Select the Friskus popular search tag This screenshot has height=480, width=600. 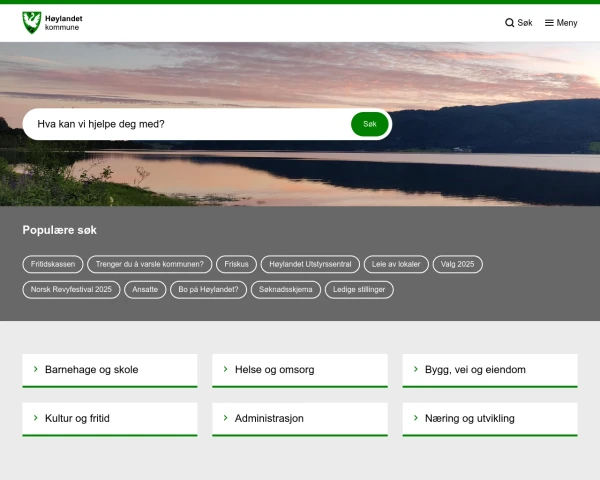pyautogui.click(x=236, y=264)
